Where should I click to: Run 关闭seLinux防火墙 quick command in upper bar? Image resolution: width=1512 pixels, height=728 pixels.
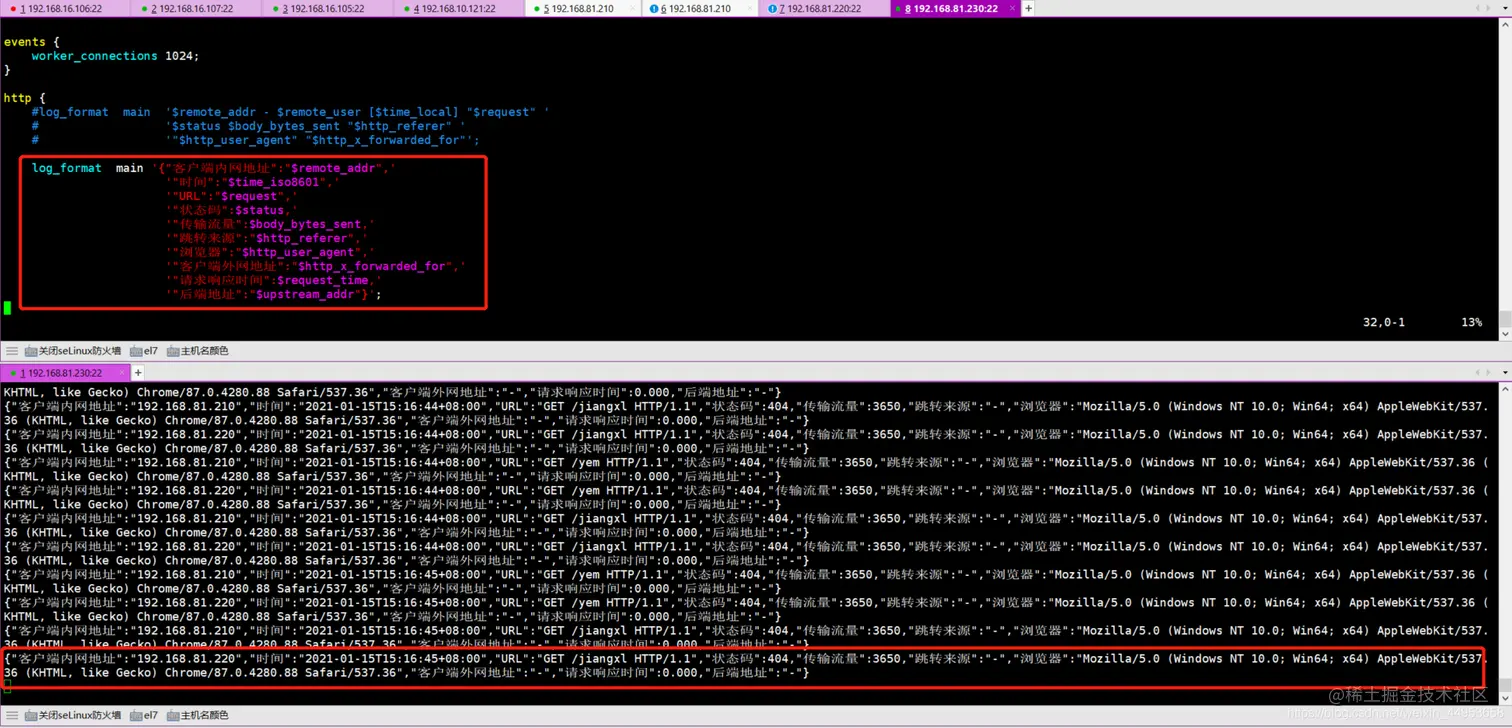coord(72,351)
